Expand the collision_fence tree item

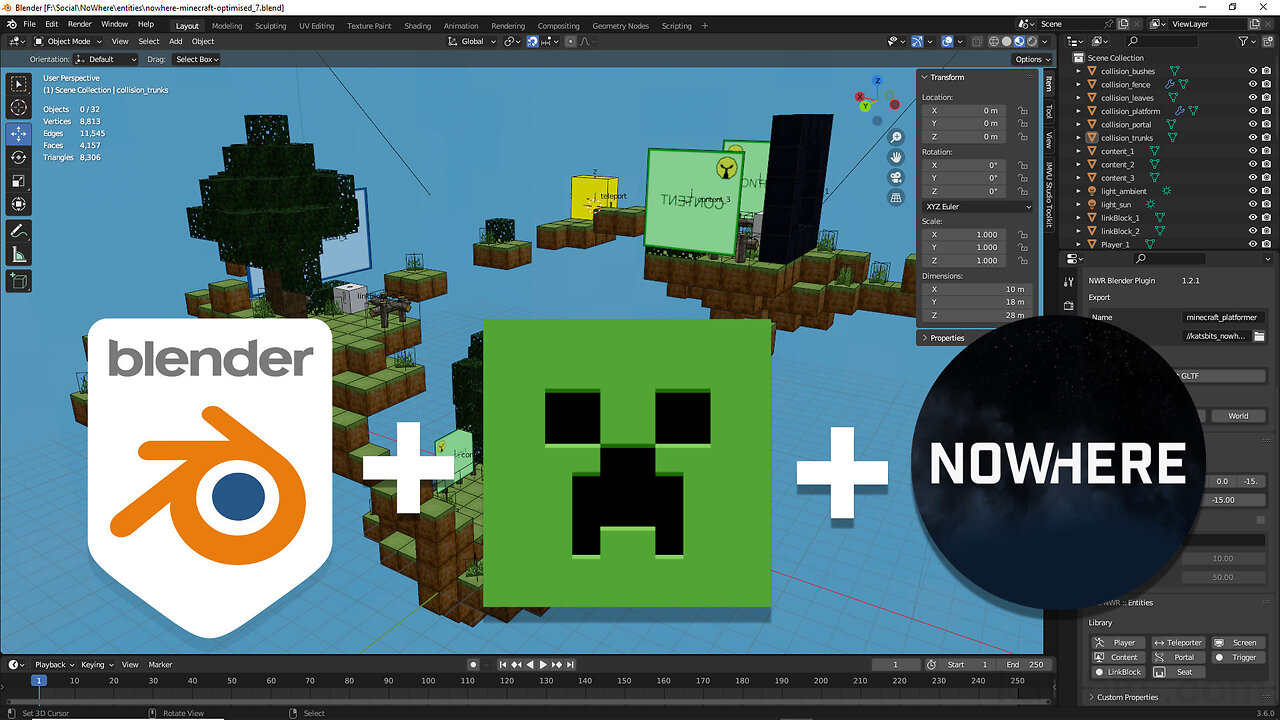(x=1078, y=84)
